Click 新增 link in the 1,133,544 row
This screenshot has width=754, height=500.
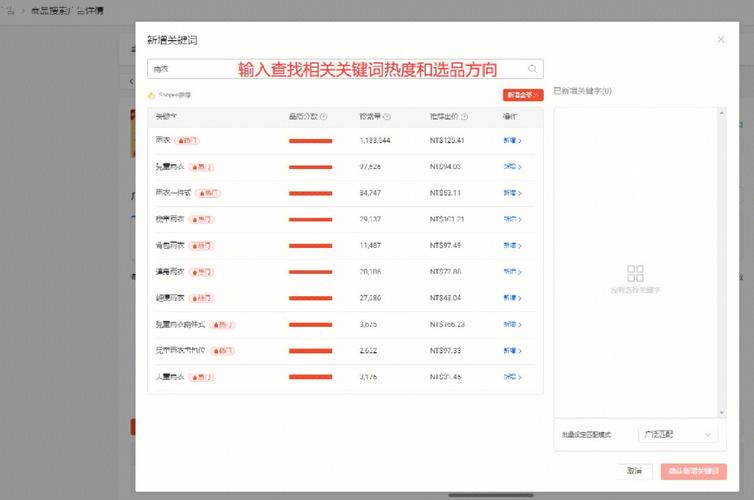click(512, 140)
